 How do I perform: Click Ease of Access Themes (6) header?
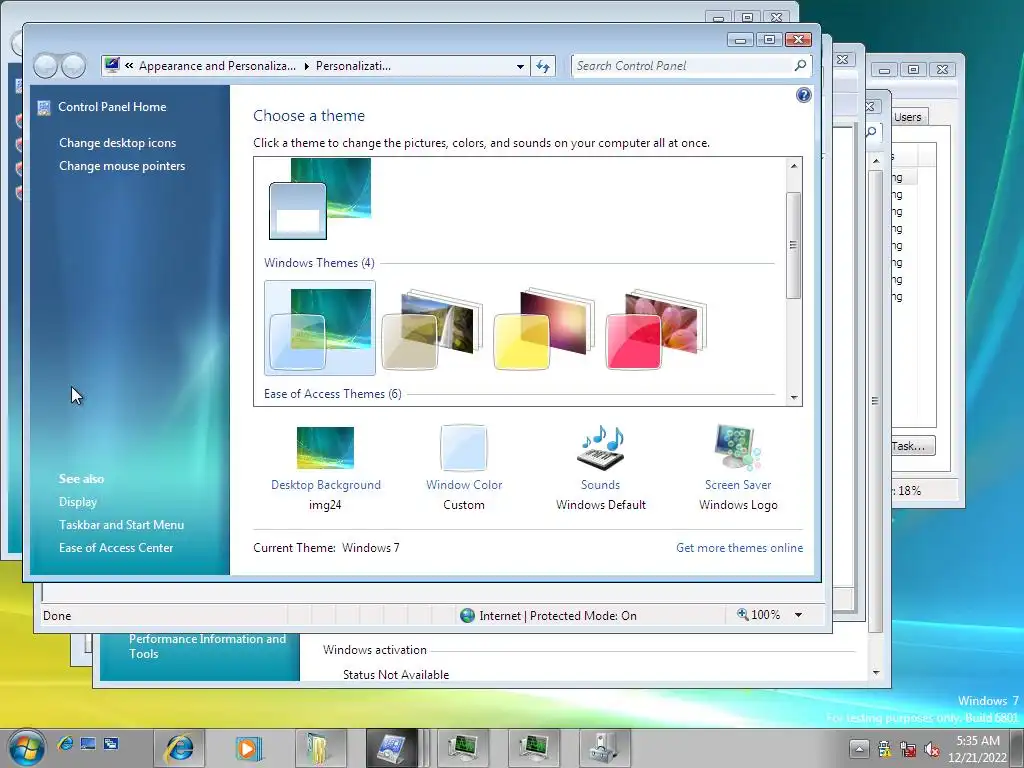[x=332, y=394]
